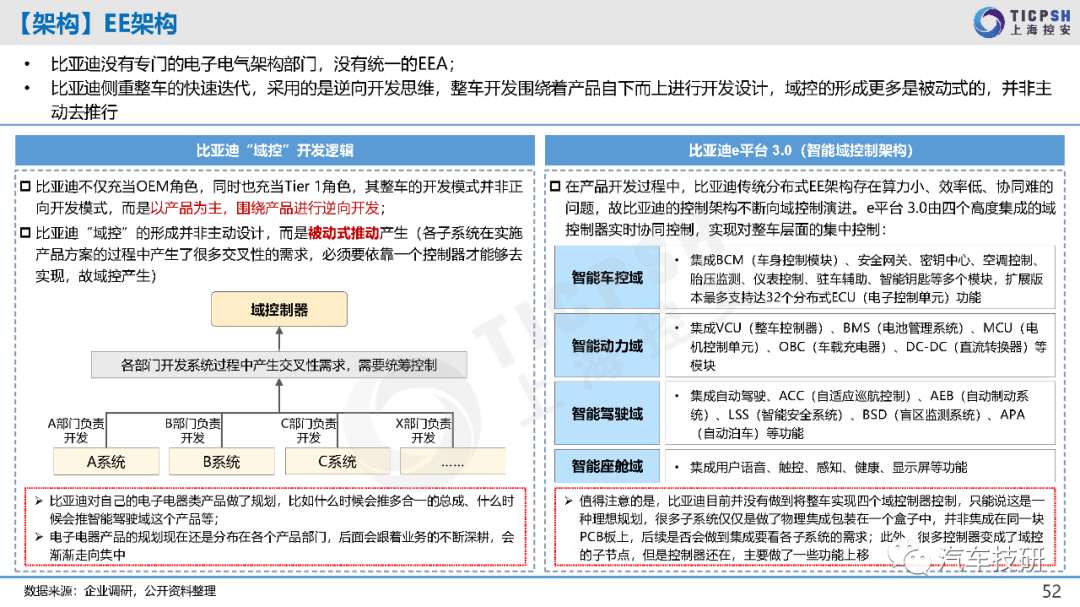Select the C系统 box
The height and width of the screenshot is (607, 1080).
(338, 462)
